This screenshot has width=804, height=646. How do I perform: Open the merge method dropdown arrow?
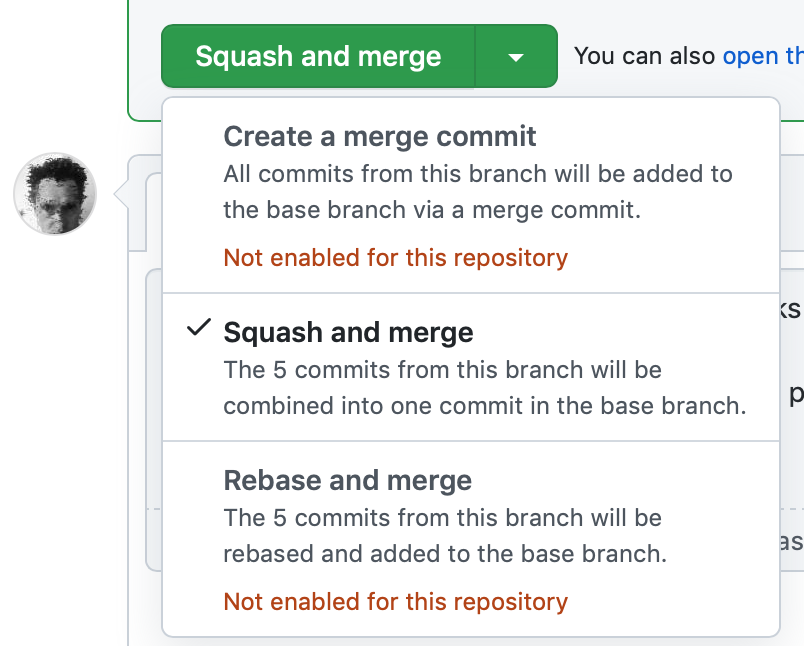[516, 56]
